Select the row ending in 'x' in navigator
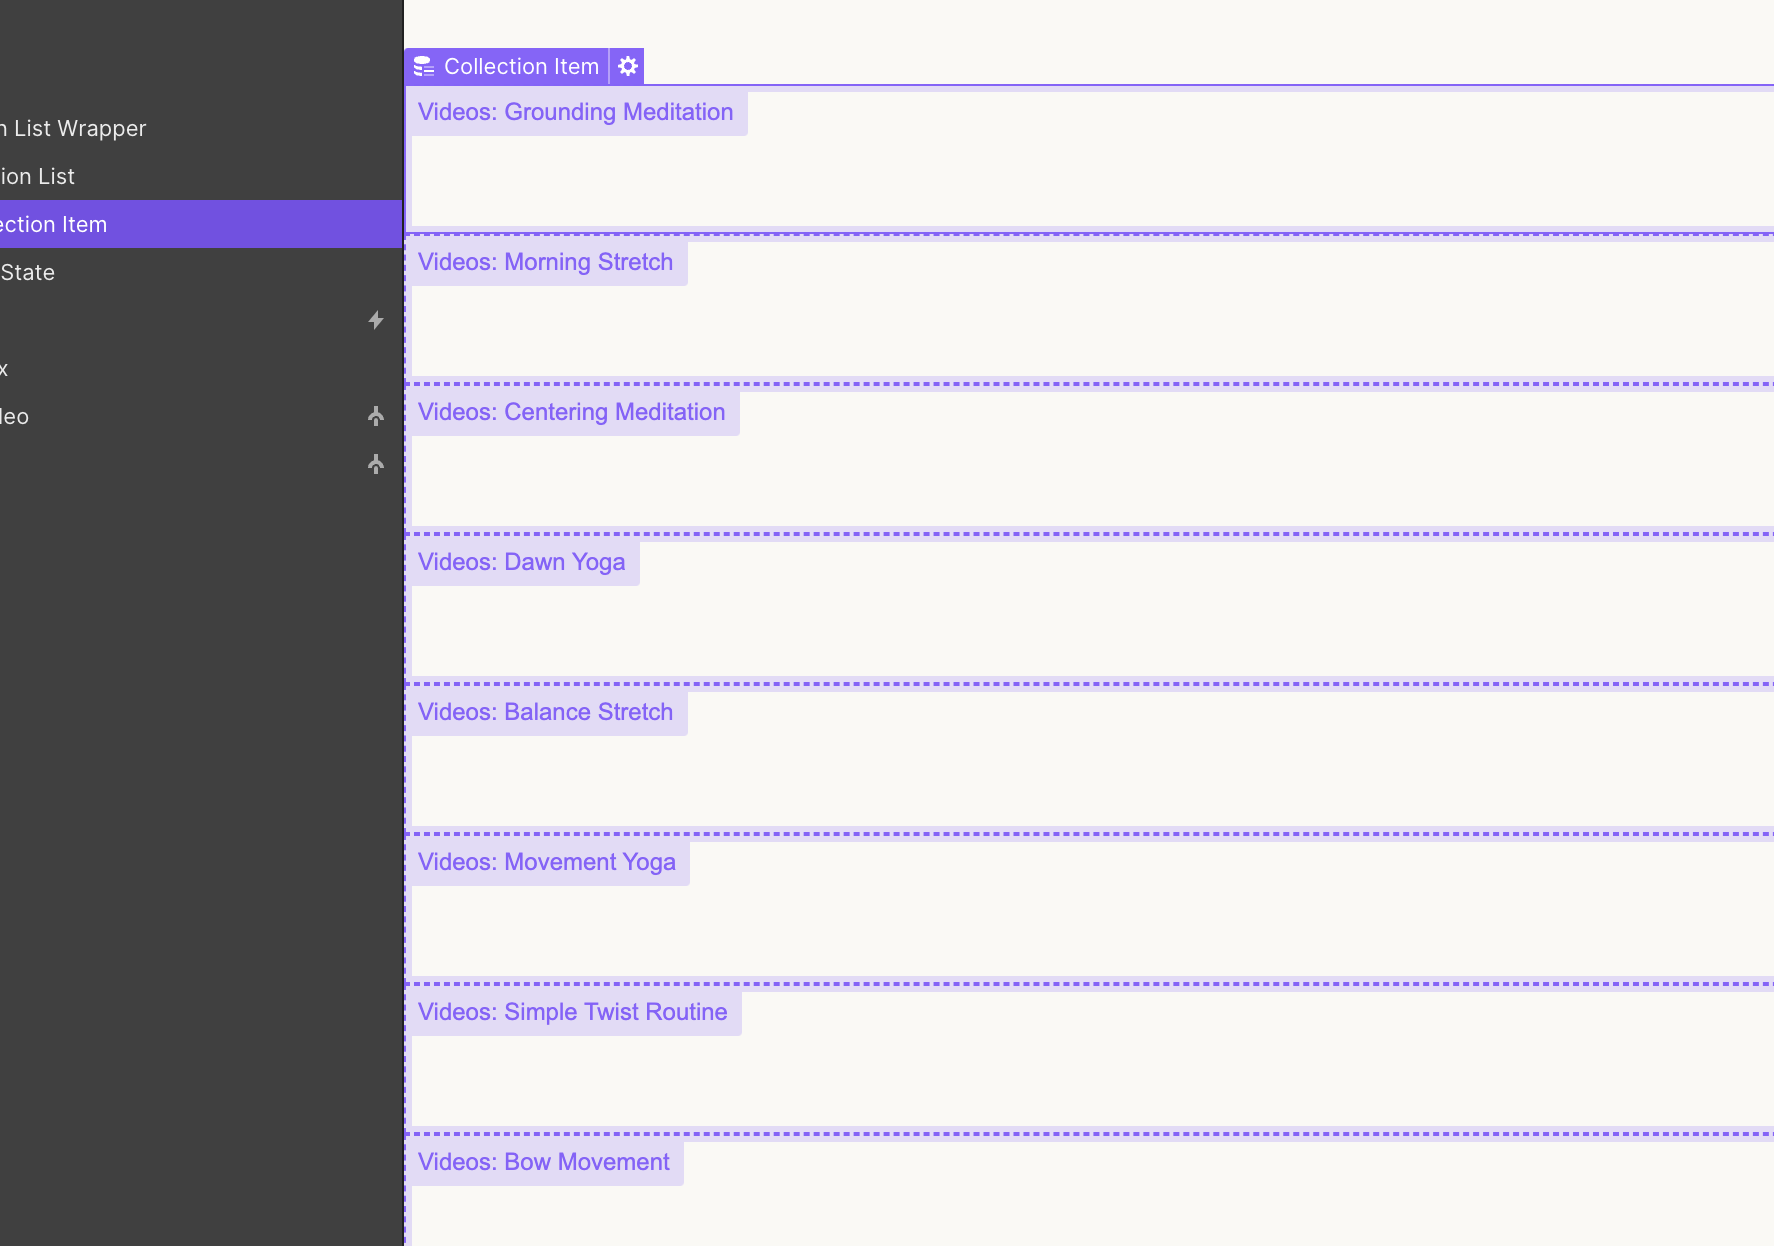Screen dimensions: 1774x1246 point(201,368)
